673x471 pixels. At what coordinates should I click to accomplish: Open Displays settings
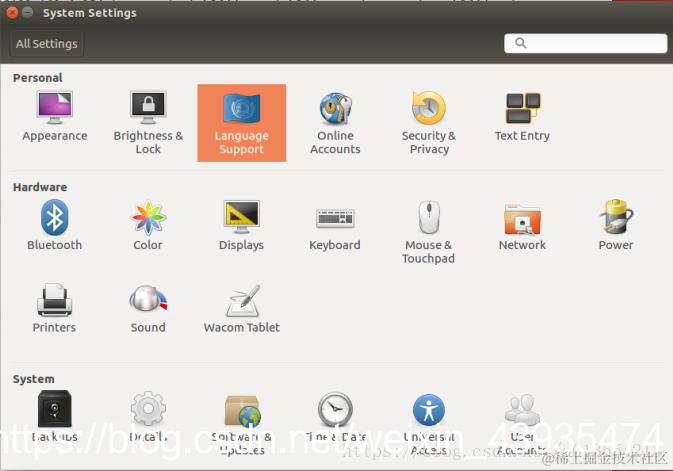pos(241,225)
